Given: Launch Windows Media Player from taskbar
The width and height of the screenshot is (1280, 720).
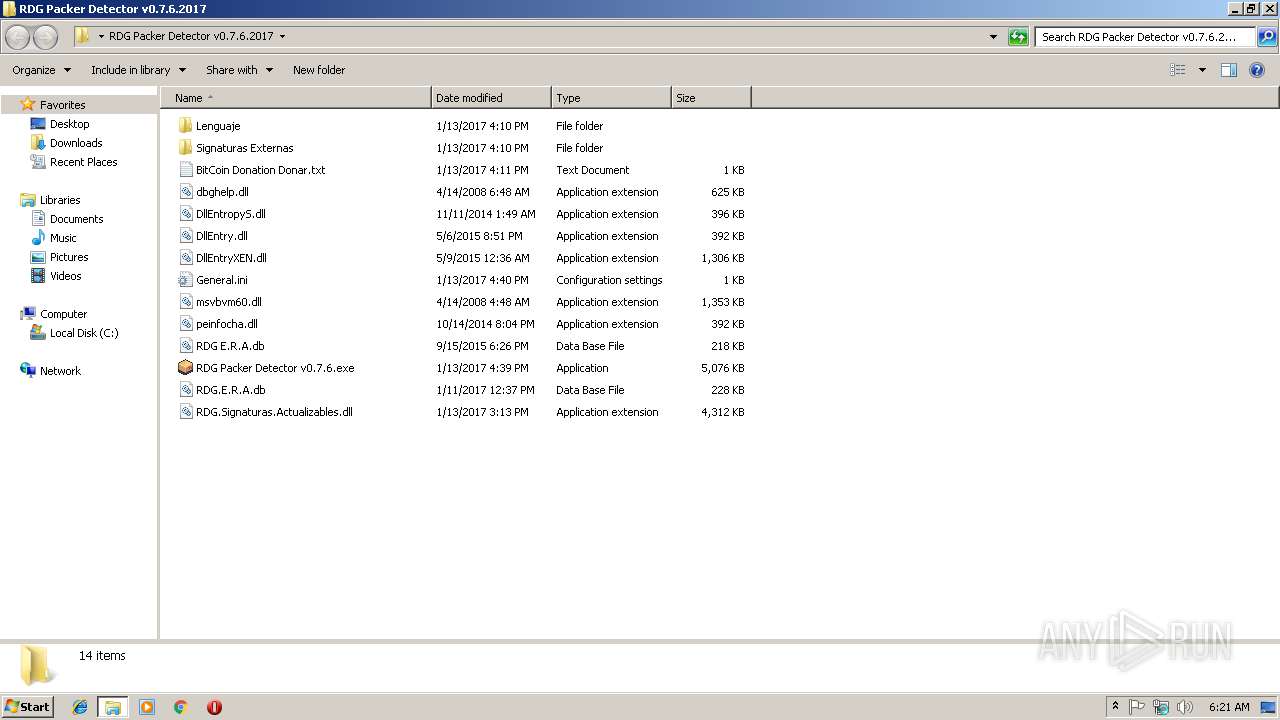Looking at the screenshot, I should 147,707.
